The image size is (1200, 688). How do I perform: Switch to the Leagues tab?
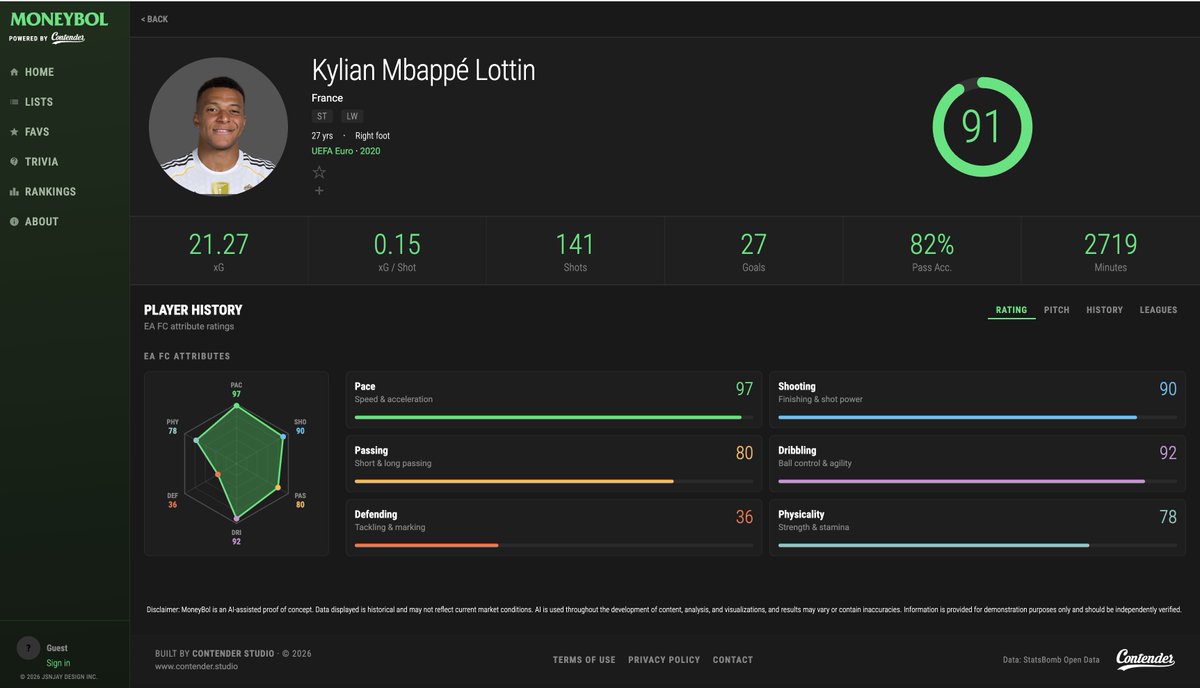1158,310
